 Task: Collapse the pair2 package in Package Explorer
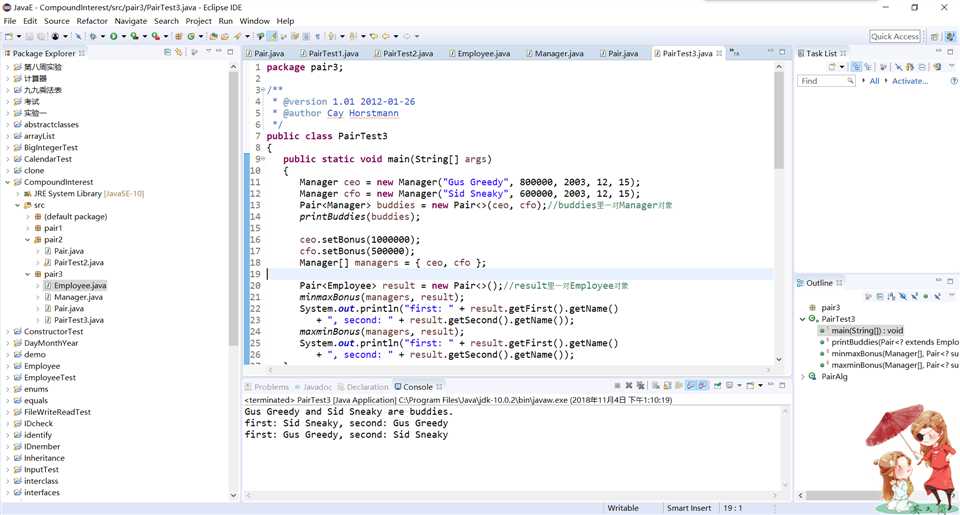tap(28, 239)
